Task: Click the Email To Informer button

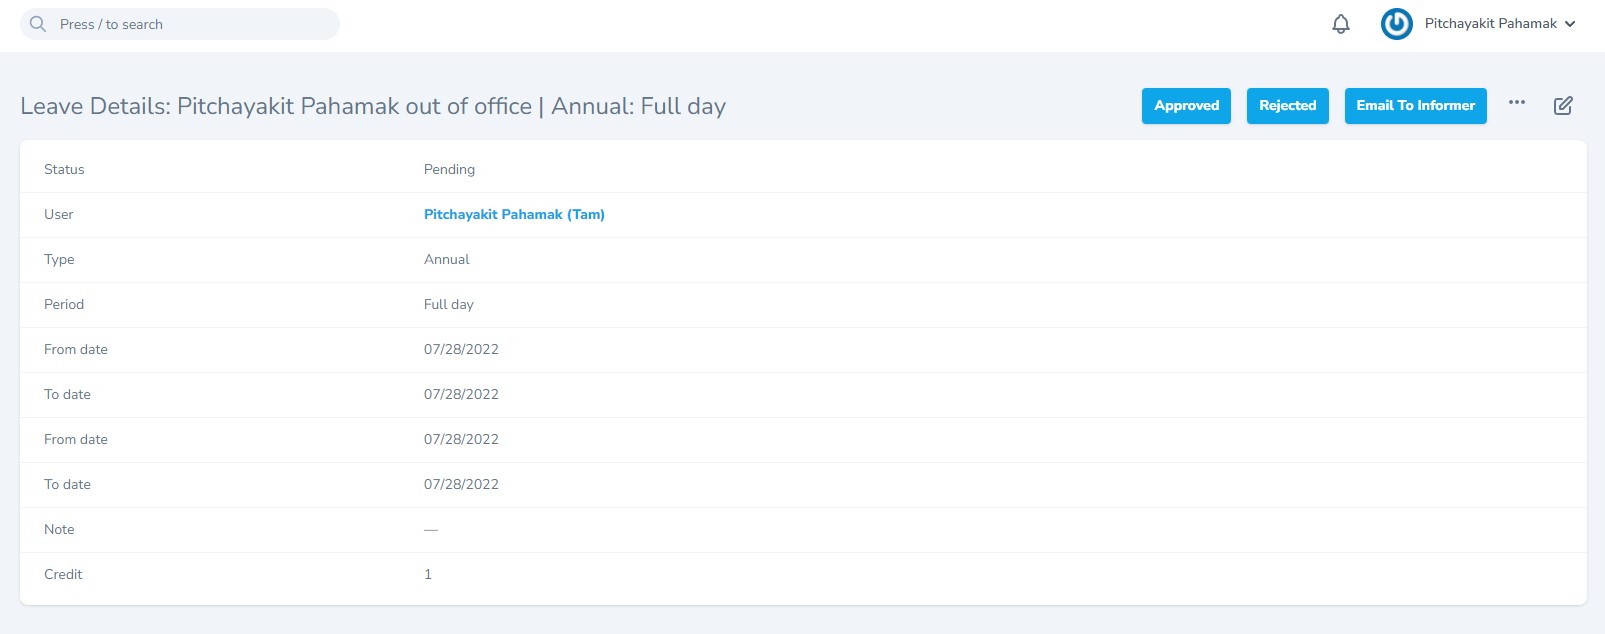Action: coord(1415,106)
